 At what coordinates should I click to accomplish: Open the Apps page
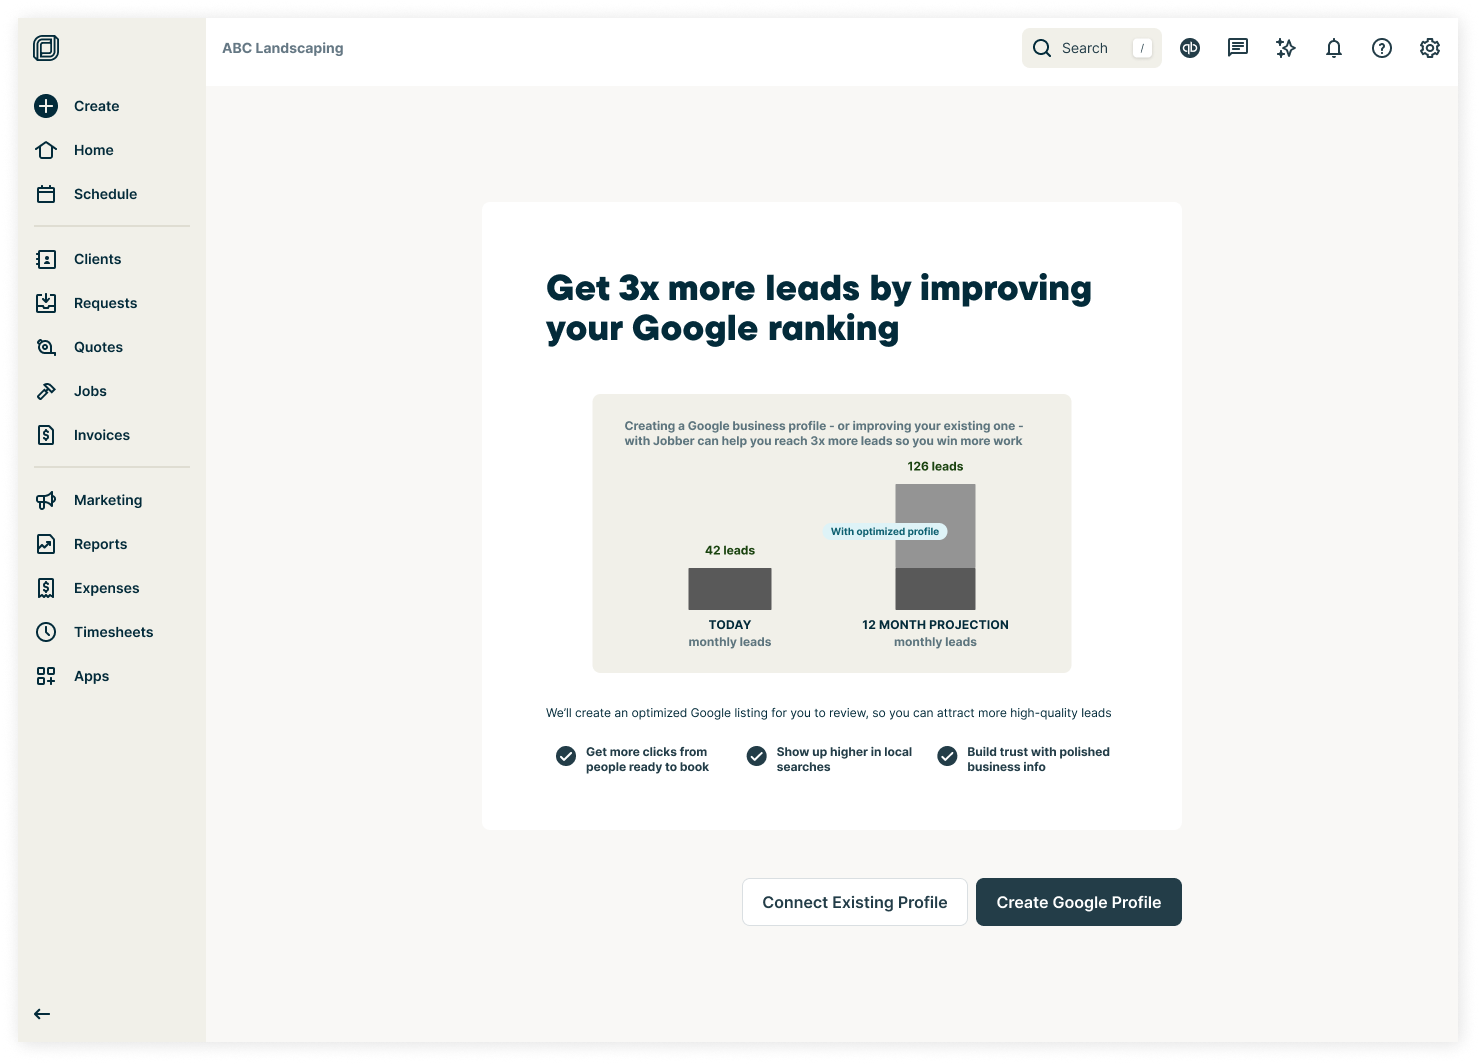pyautogui.click(x=91, y=676)
